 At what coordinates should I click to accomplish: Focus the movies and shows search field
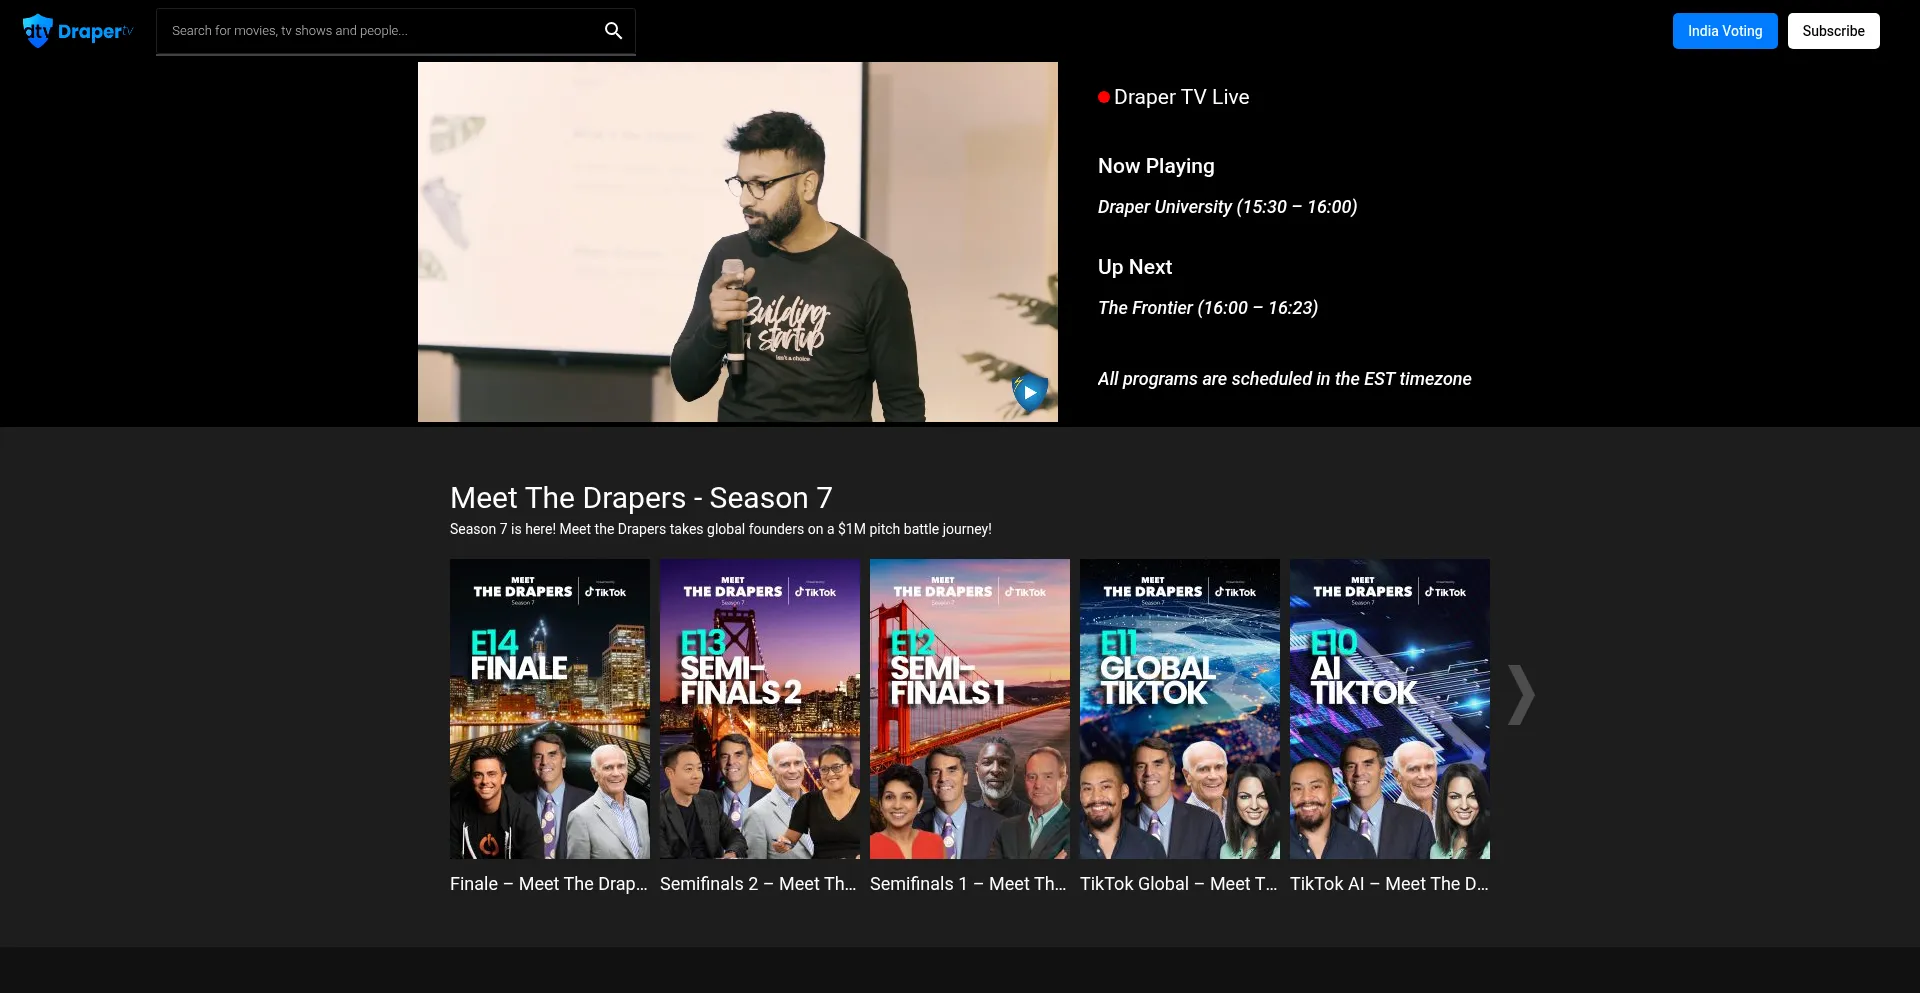point(380,31)
